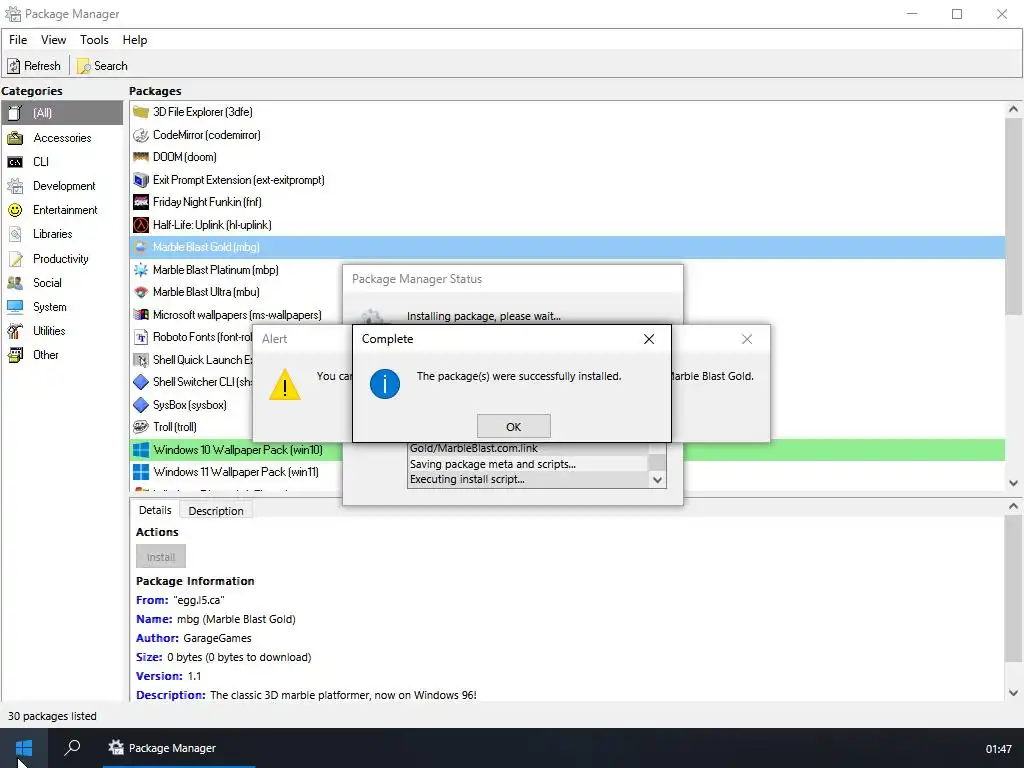Click the Microsoft wallpapers icon
This screenshot has height=768, width=1024.
[140, 315]
